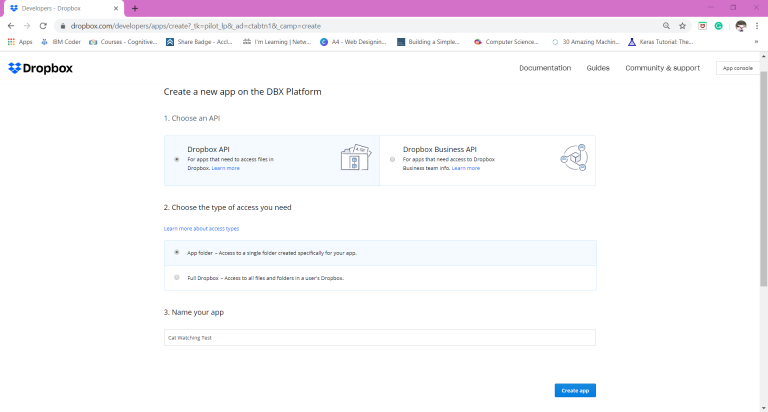Open the 30 Amazing Machine bookmark

tap(585, 42)
